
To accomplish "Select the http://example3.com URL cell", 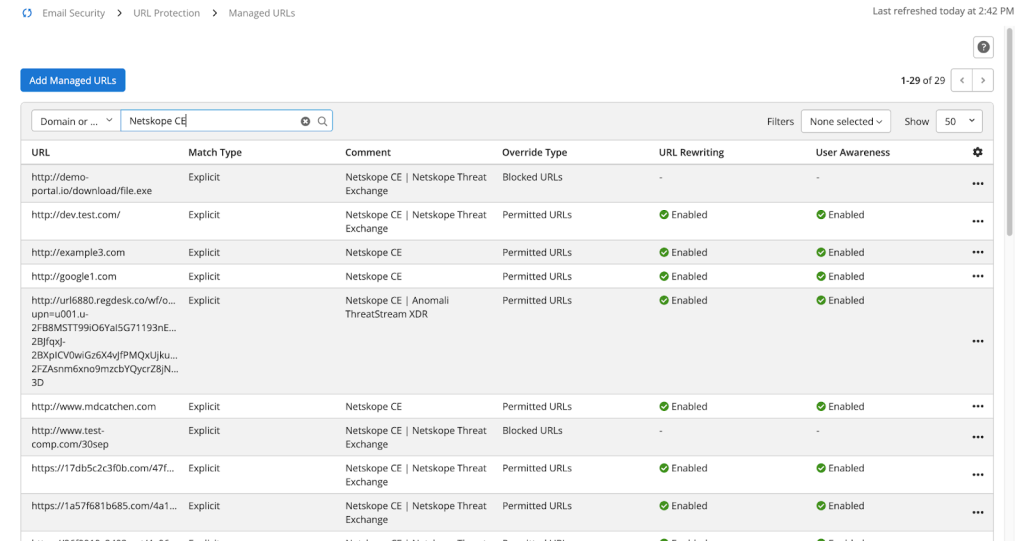I will coord(78,252).
